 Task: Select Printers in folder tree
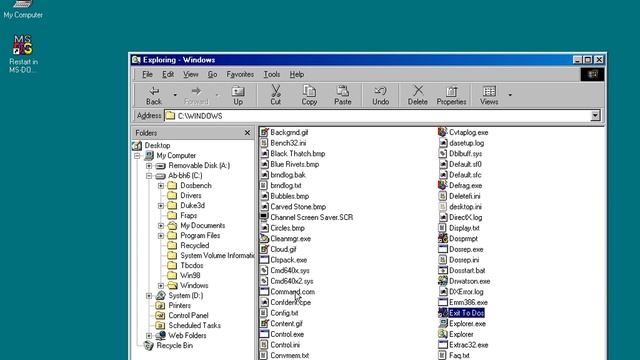tap(179, 305)
